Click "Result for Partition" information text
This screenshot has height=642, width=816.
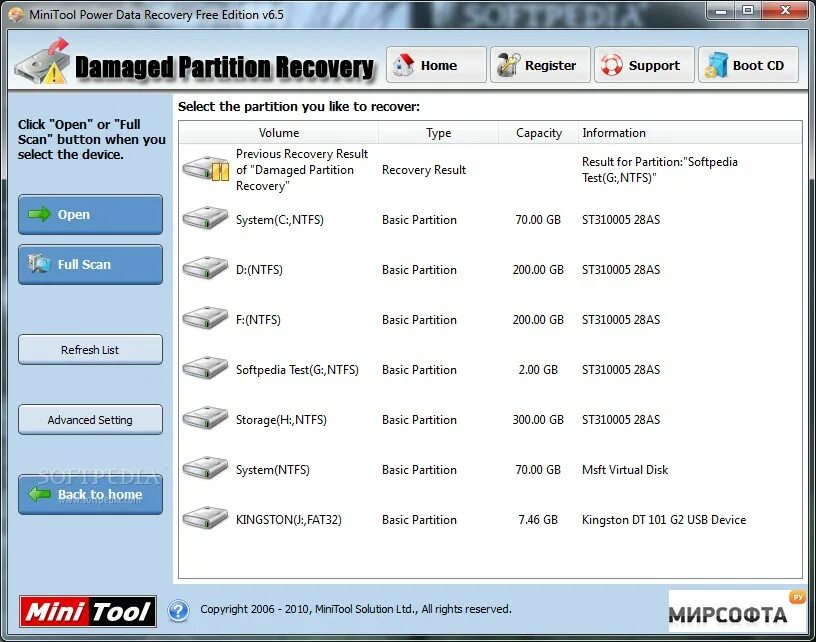tap(659, 170)
